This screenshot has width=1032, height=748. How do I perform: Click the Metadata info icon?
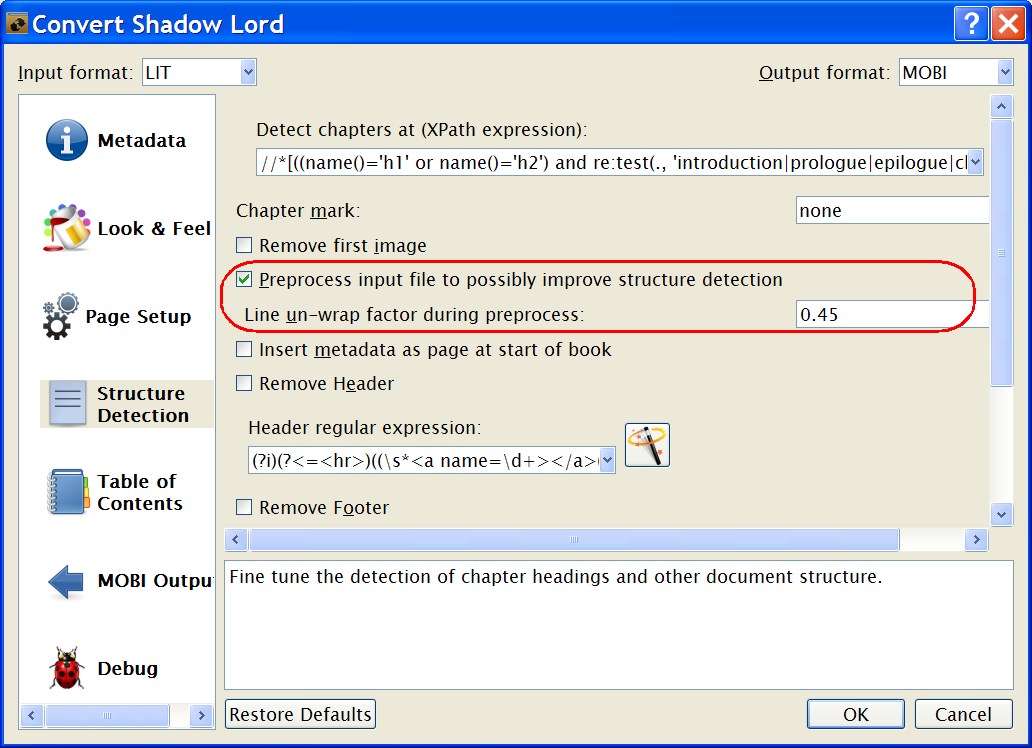pyautogui.click(x=67, y=141)
